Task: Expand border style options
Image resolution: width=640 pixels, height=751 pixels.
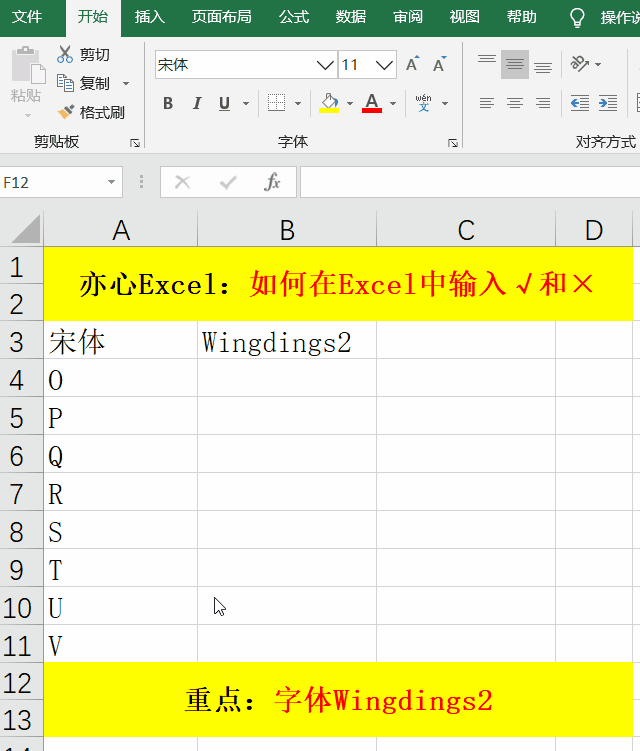Action: click(298, 103)
